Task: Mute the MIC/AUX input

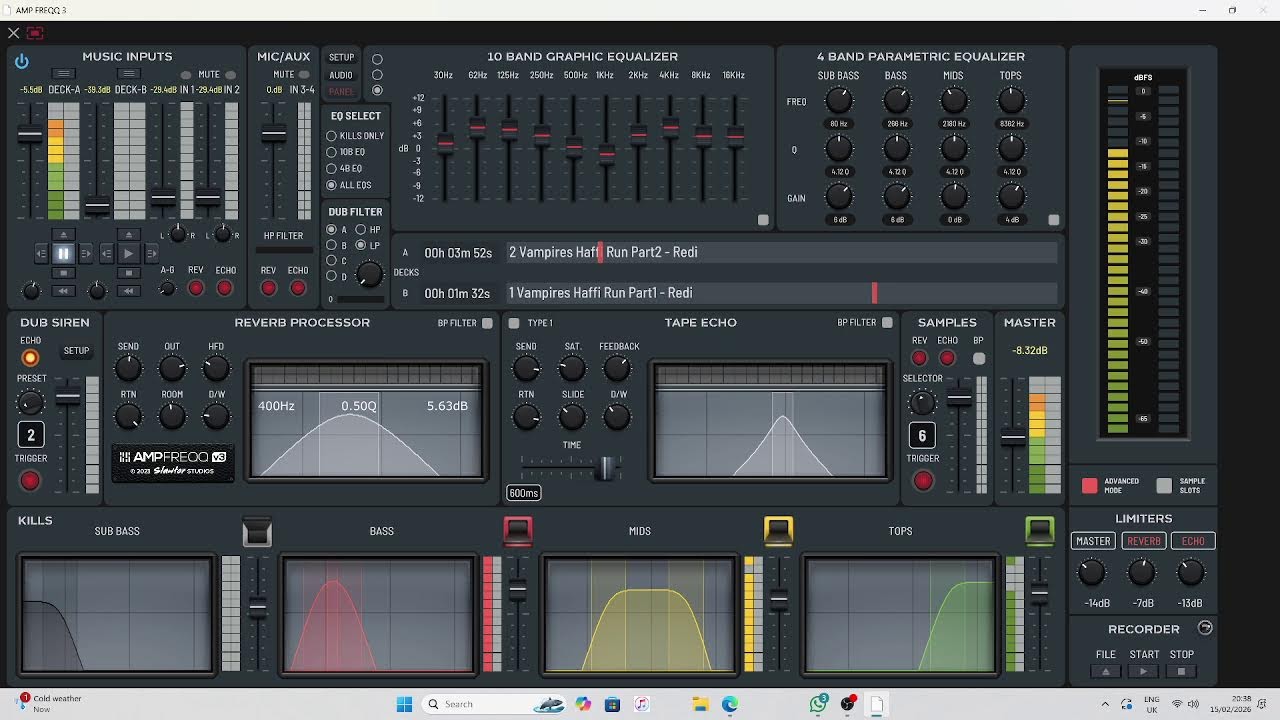Action: [304, 75]
